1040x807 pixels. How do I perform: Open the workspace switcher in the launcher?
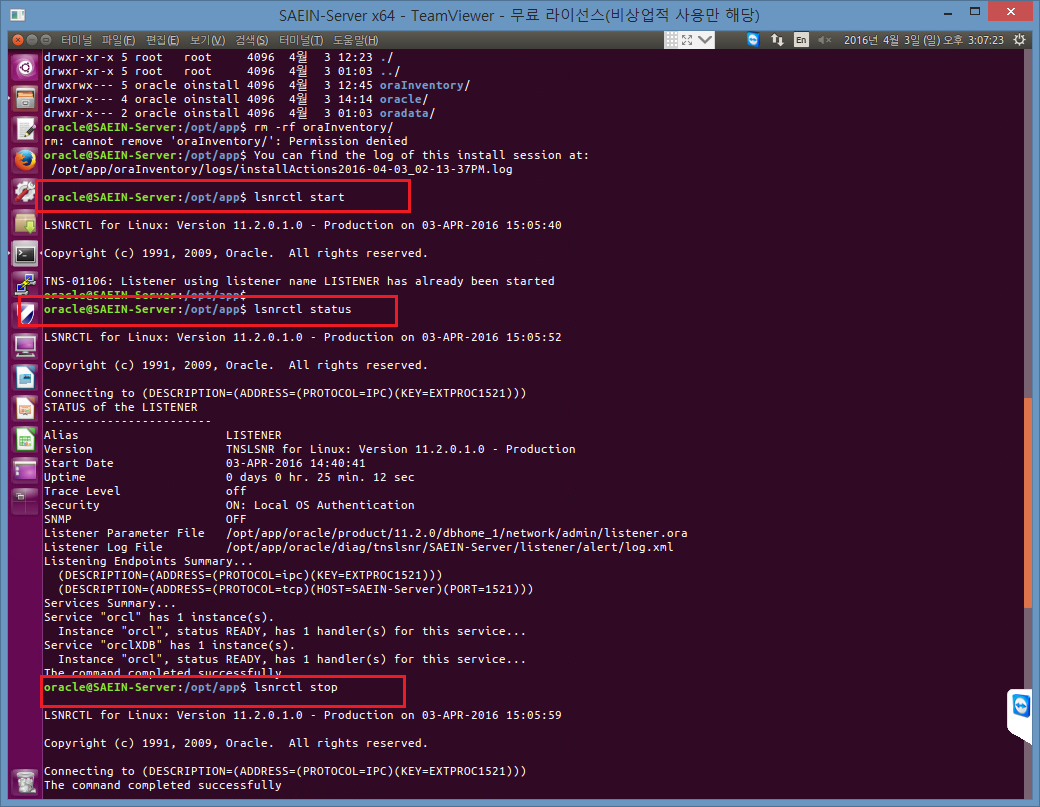[x=25, y=502]
